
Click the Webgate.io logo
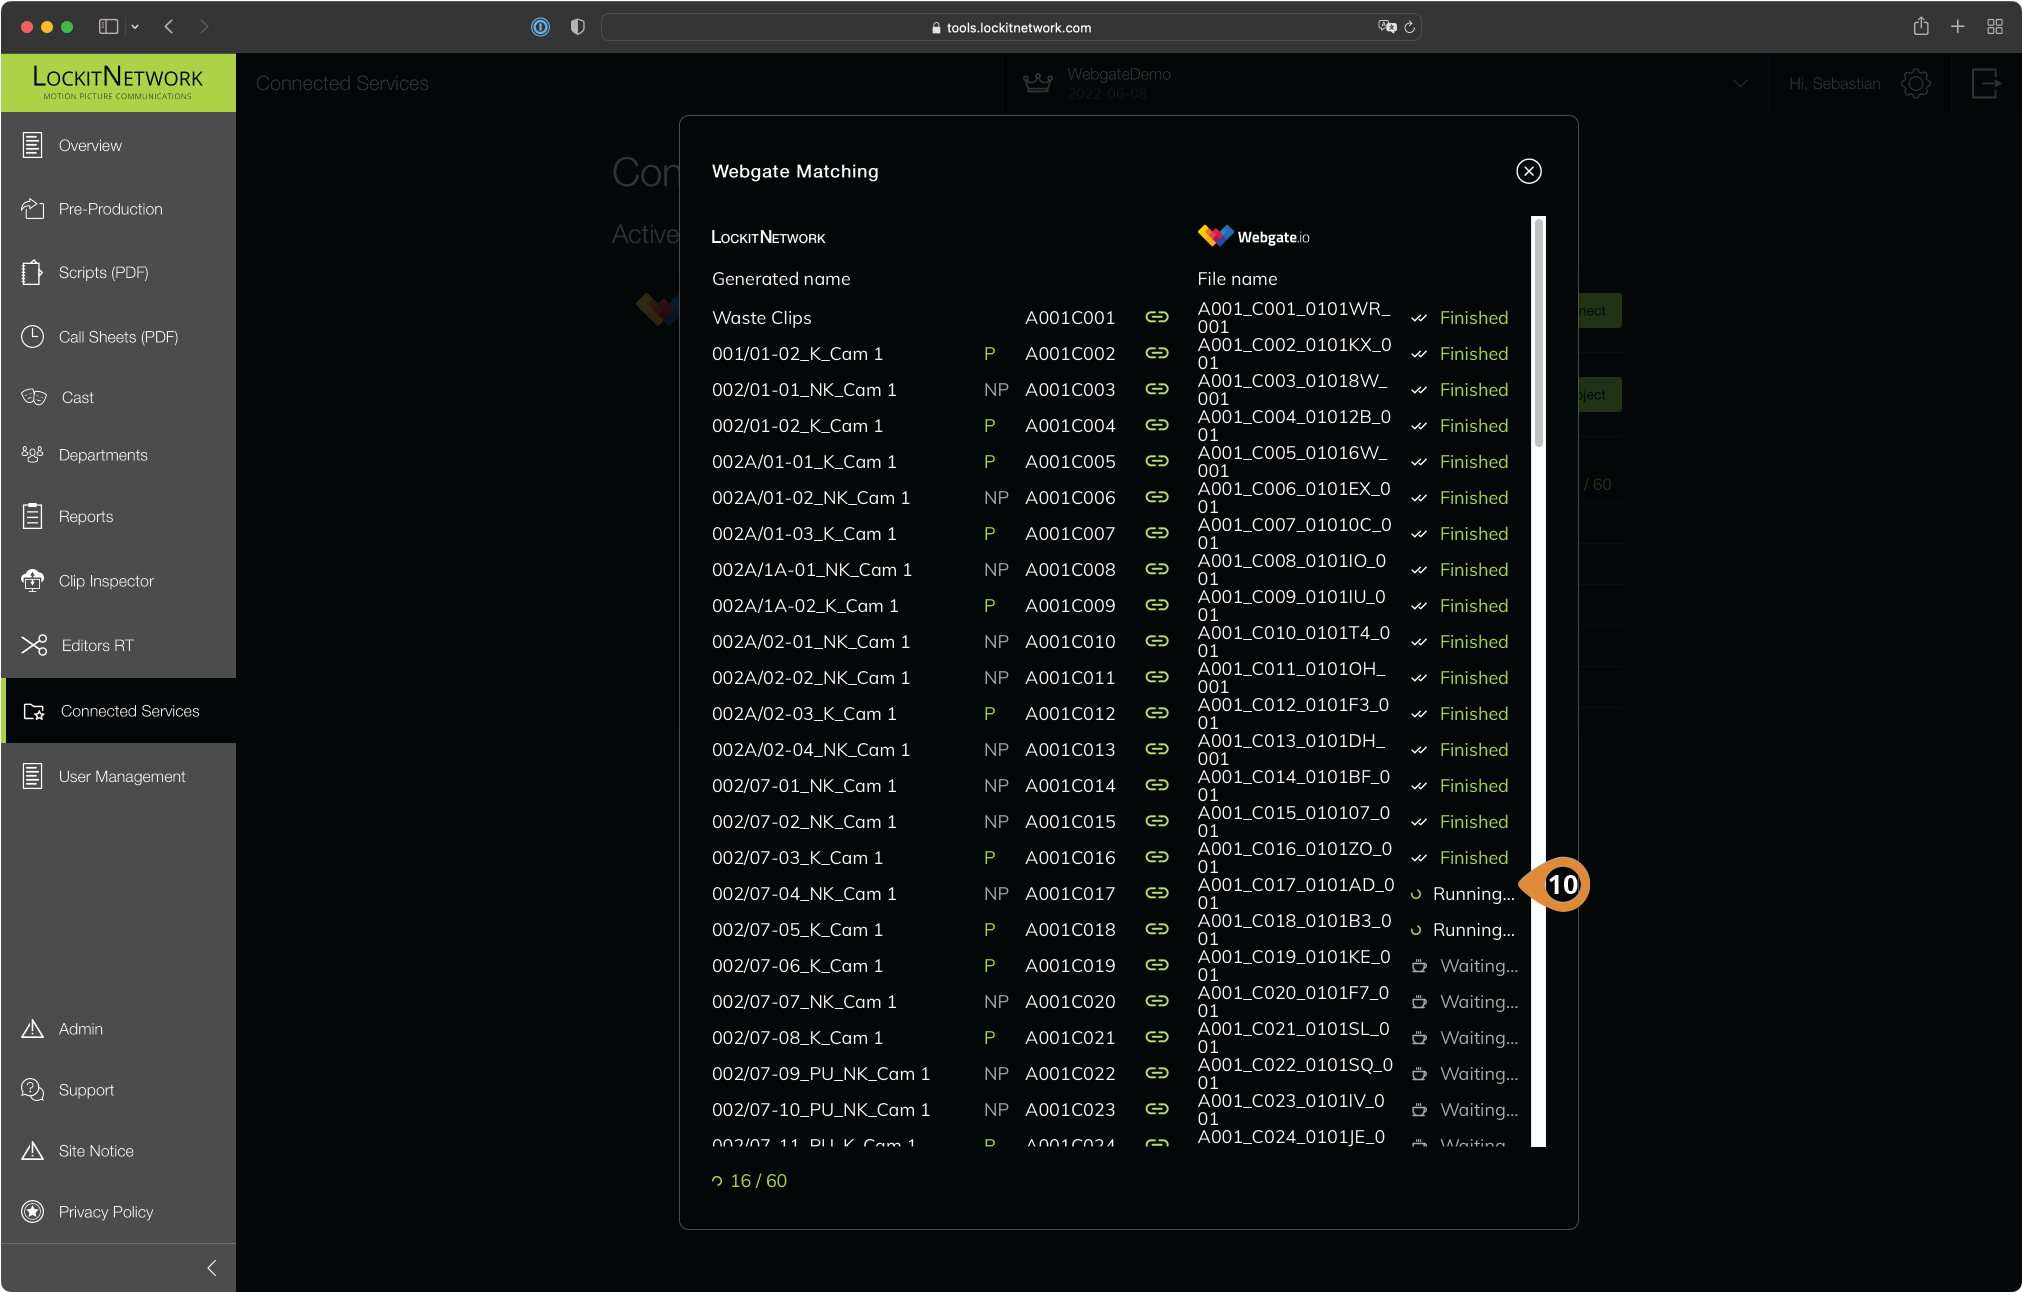(x=1253, y=236)
